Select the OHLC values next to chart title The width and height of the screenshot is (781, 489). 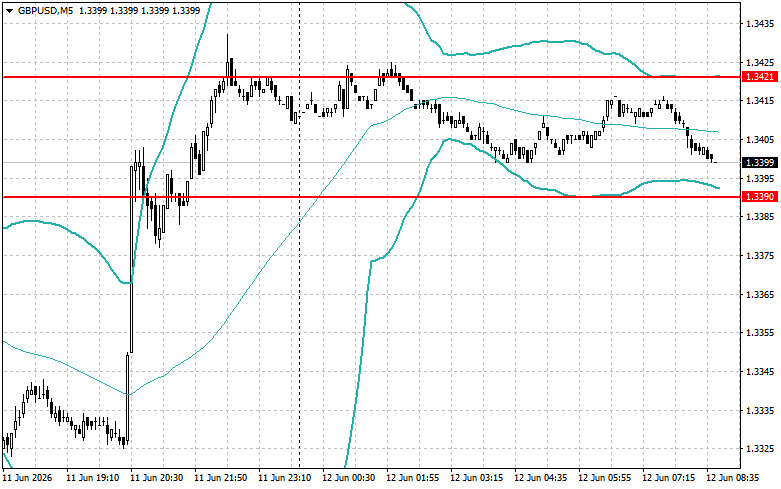click(139, 10)
